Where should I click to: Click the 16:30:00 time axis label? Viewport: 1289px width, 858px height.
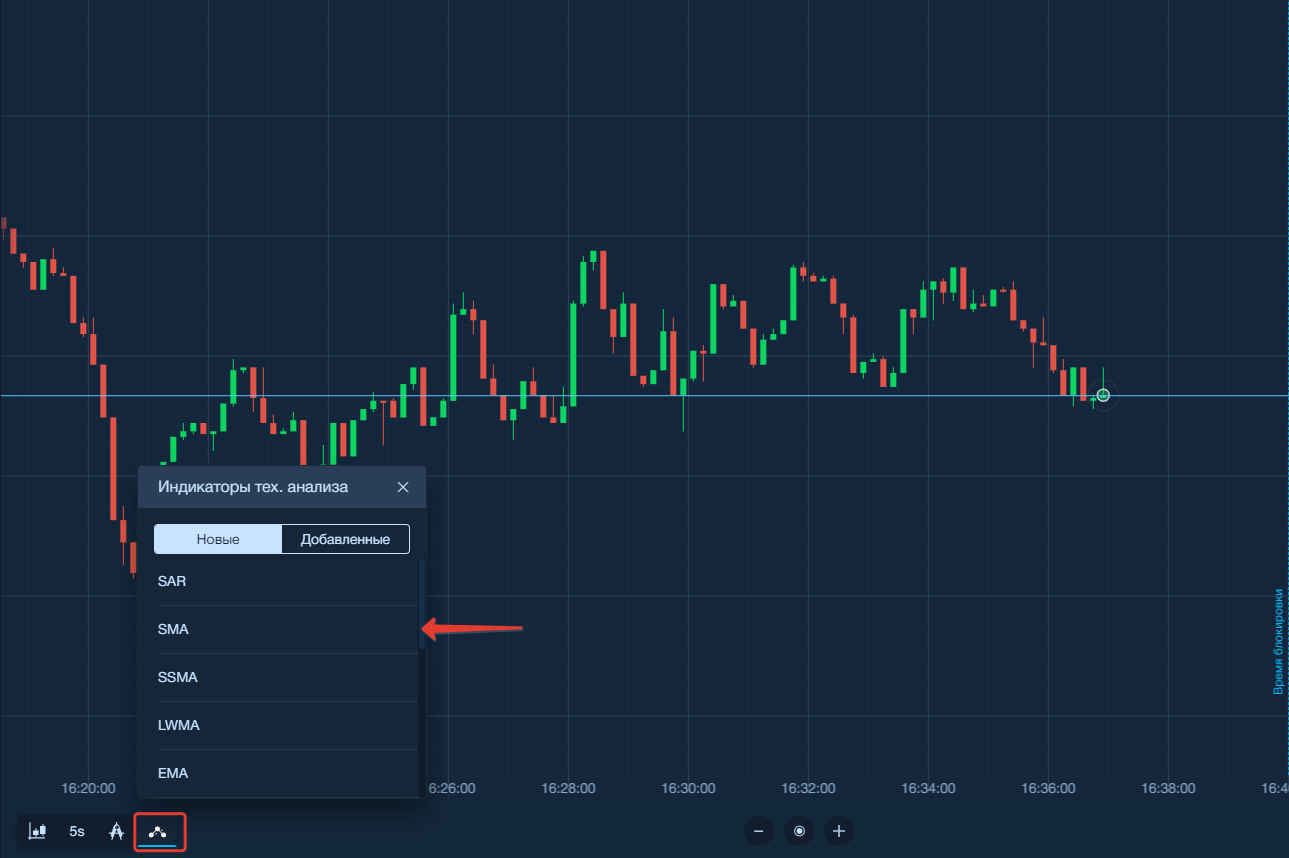tap(688, 788)
